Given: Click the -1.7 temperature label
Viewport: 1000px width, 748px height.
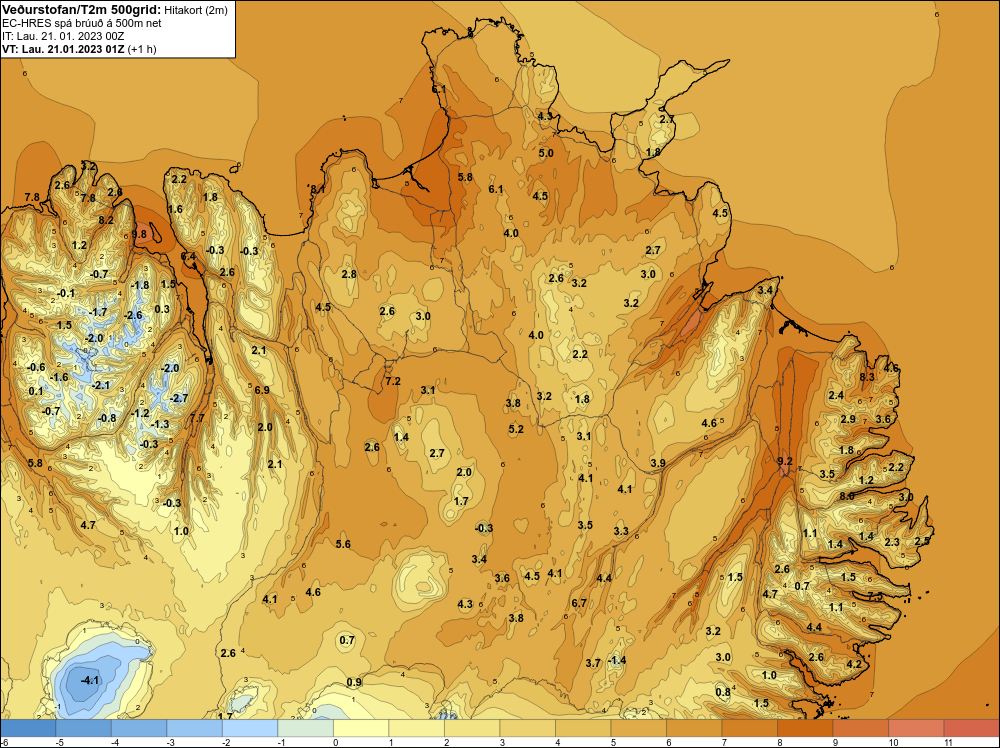Looking at the screenshot, I should [x=98, y=312].
